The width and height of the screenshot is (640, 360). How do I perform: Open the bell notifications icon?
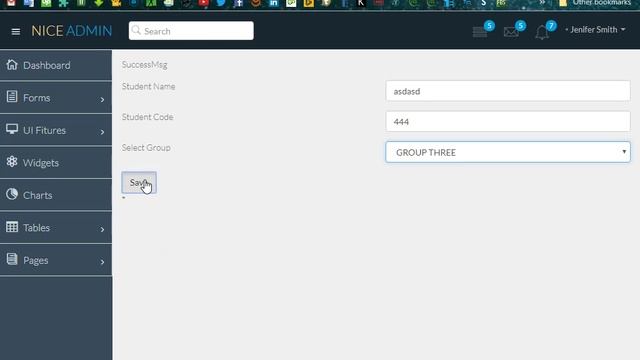click(542, 32)
